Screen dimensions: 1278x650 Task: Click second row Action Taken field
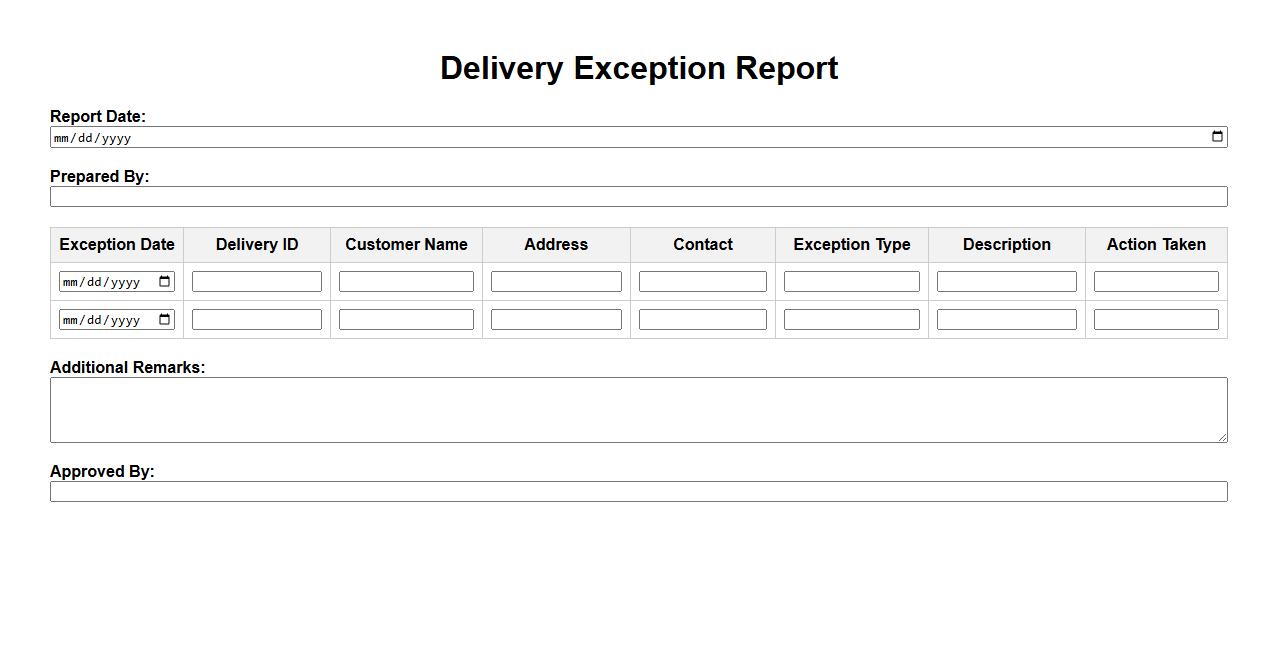tap(1156, 320)
